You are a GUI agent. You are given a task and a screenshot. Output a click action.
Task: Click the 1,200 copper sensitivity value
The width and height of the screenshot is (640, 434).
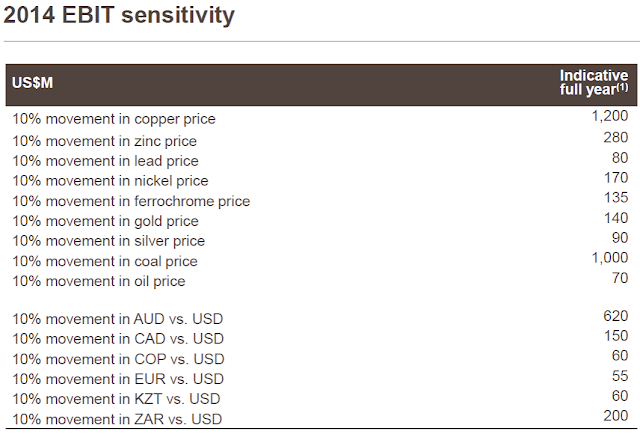click(609, 116)
